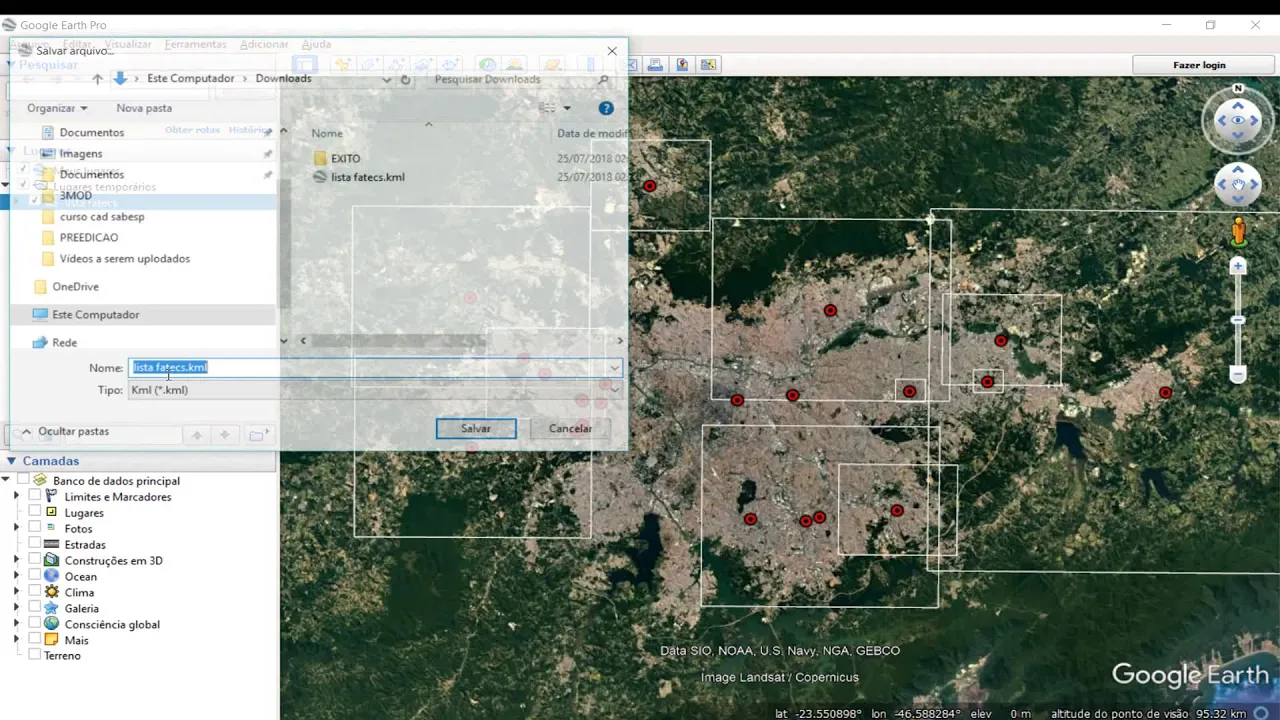Click the zoom slider handle on the map
Viewport: 1280px width, 720px height.
pos(1238,320)
